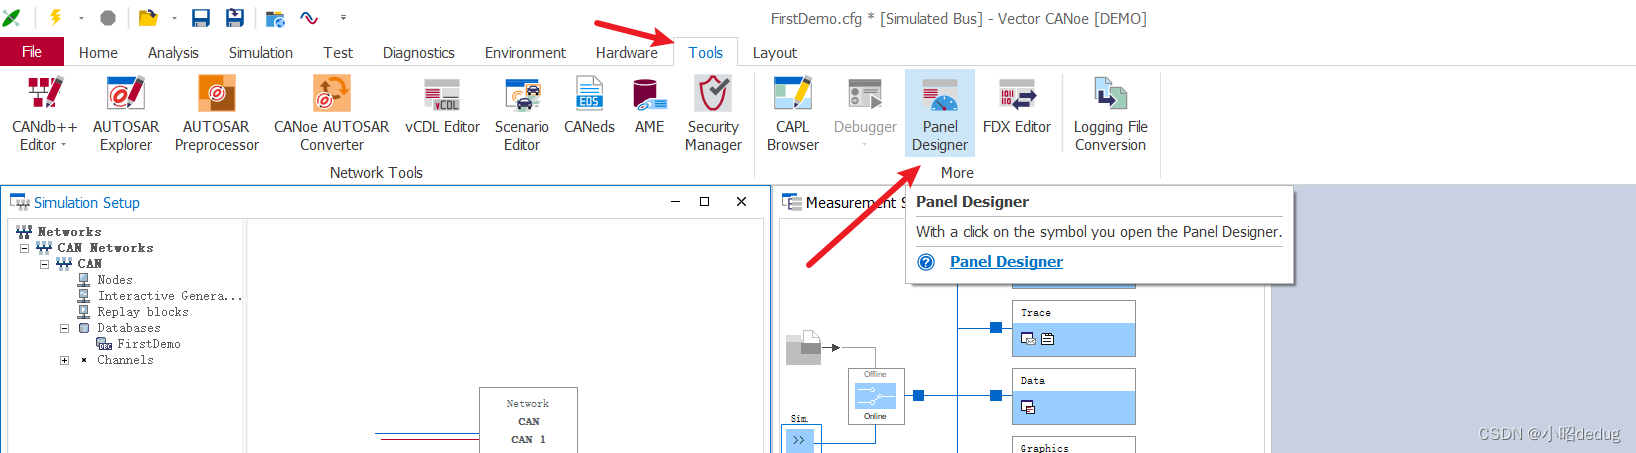
Task: Open the Security Manager
Action: 713,114
